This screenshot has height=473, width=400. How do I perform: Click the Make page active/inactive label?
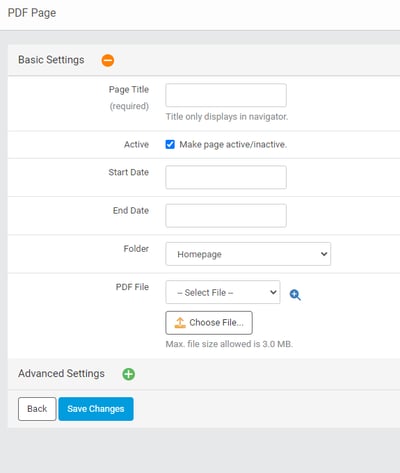click(x=233, y=144)
